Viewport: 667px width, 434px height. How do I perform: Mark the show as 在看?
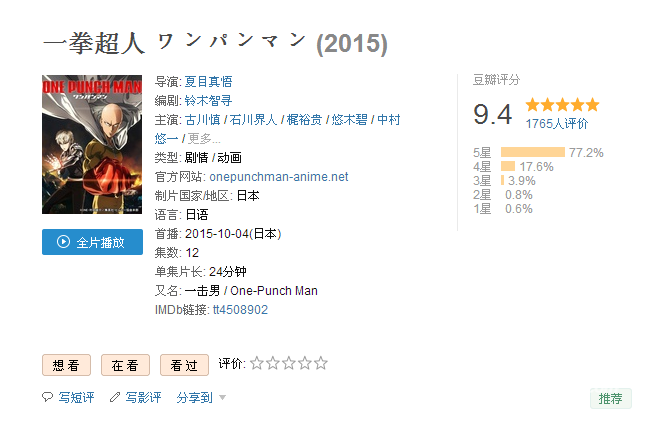[125, 365]
